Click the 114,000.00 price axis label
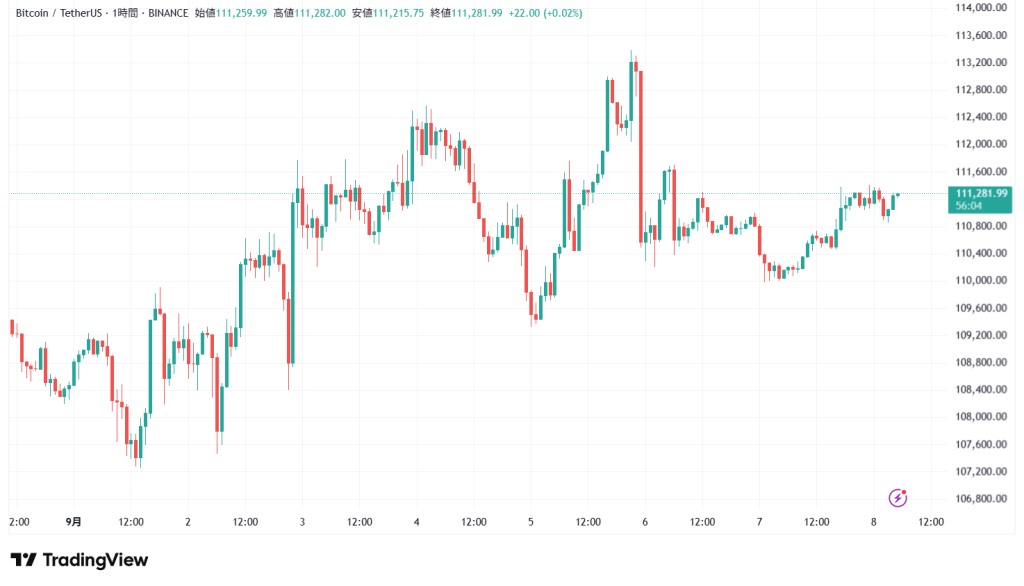Image resolution: width=1024 pixels, height=586 pixels. 980,8
